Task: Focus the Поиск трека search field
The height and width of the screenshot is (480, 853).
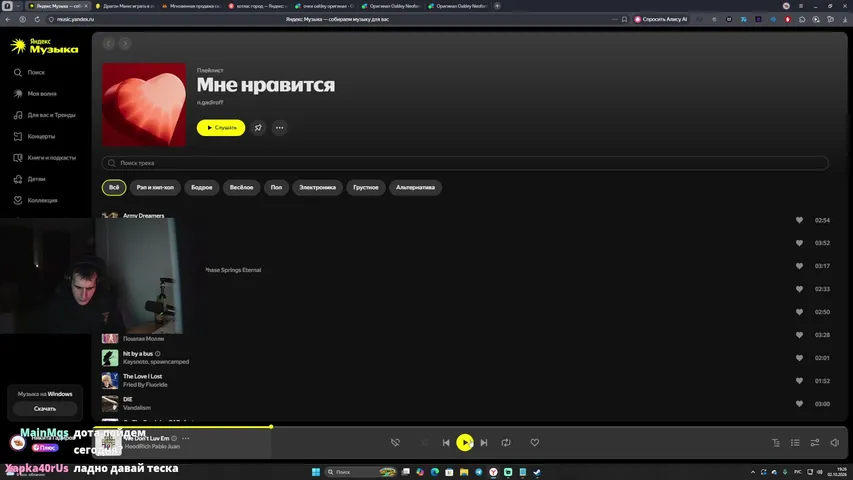Action: (465, 163)
